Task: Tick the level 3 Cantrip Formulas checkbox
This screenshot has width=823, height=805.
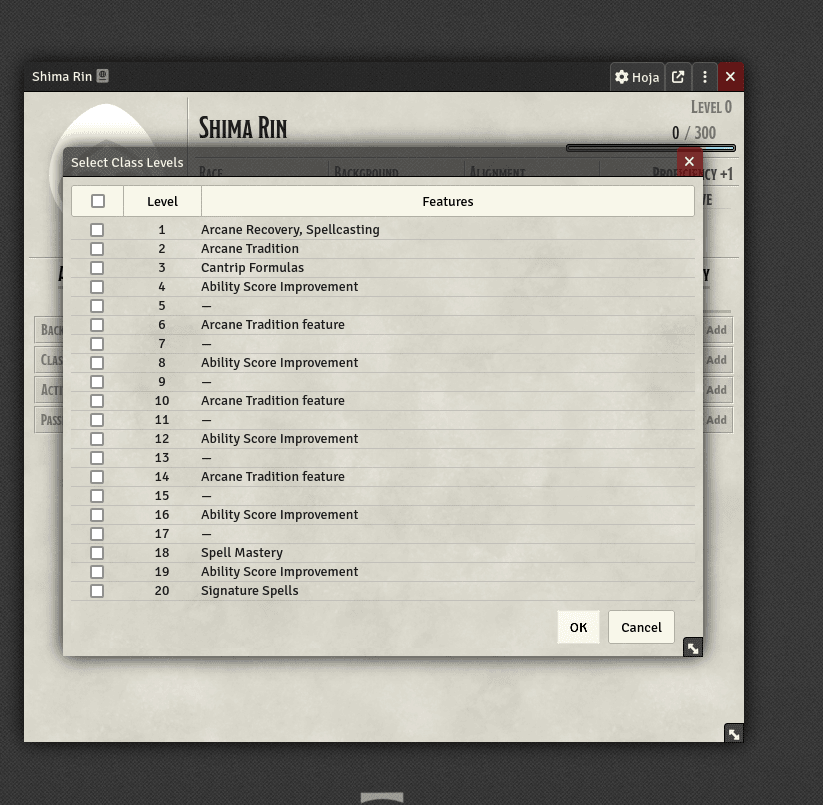Action: [x=97, y=268]
